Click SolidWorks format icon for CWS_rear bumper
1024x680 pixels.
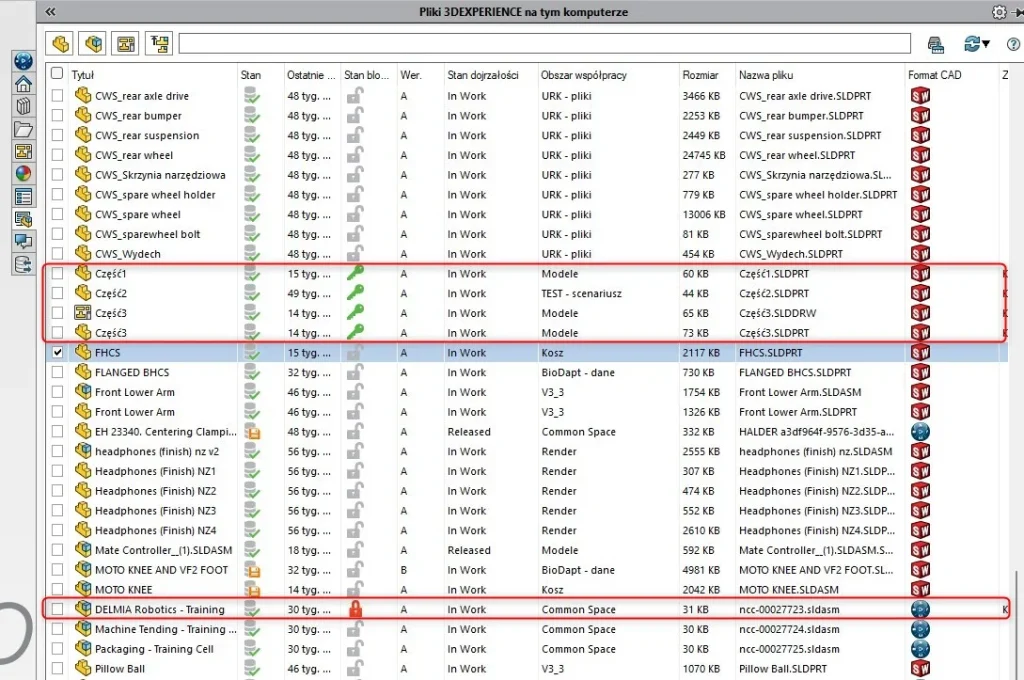[x=920, y=116]
